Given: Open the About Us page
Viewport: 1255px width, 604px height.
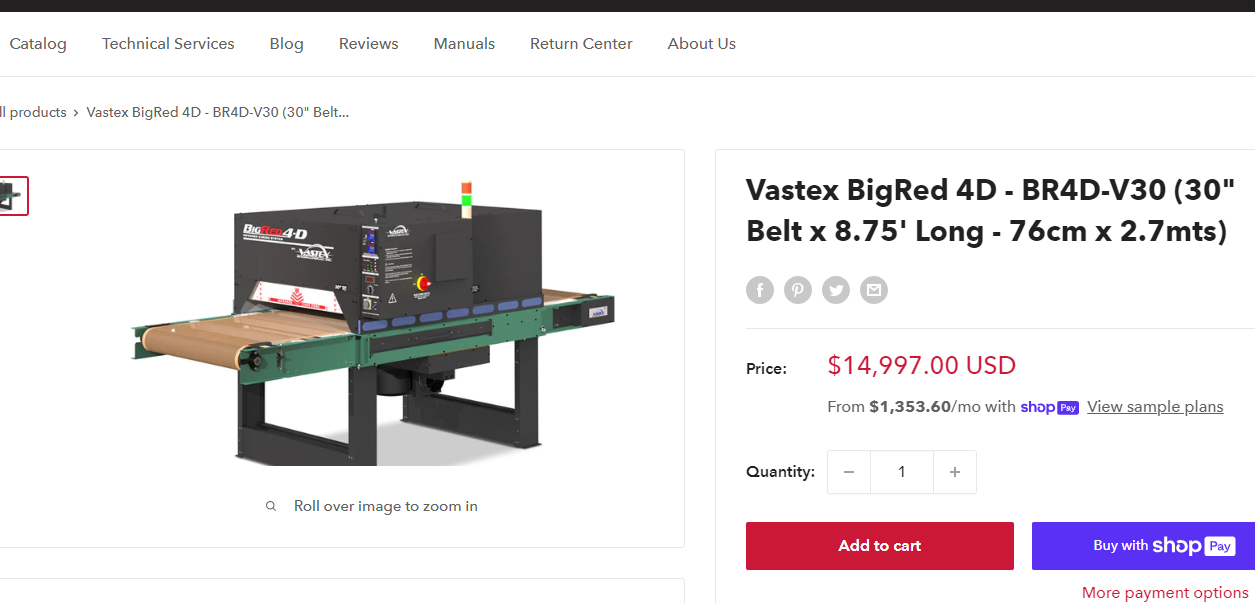Looking at the screenshot, I should (x=701, y=44).
